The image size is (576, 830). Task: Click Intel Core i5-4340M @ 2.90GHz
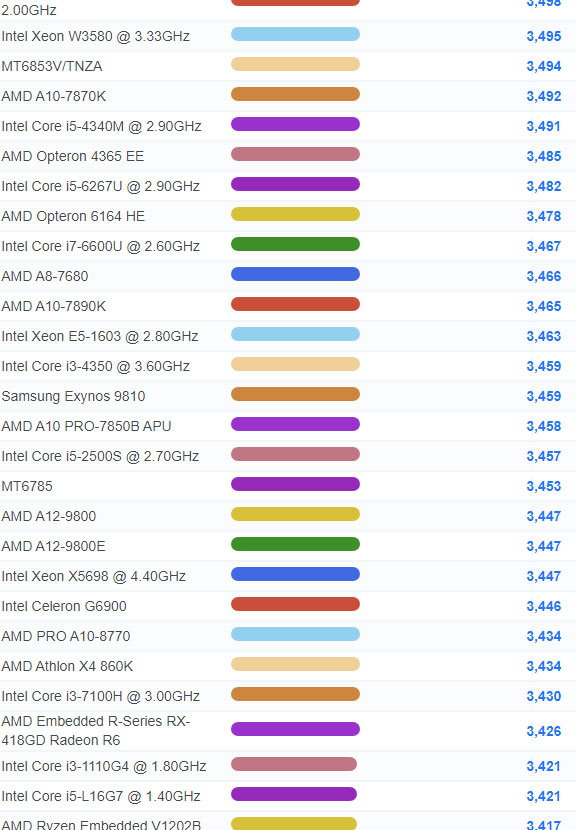point(101,126)
